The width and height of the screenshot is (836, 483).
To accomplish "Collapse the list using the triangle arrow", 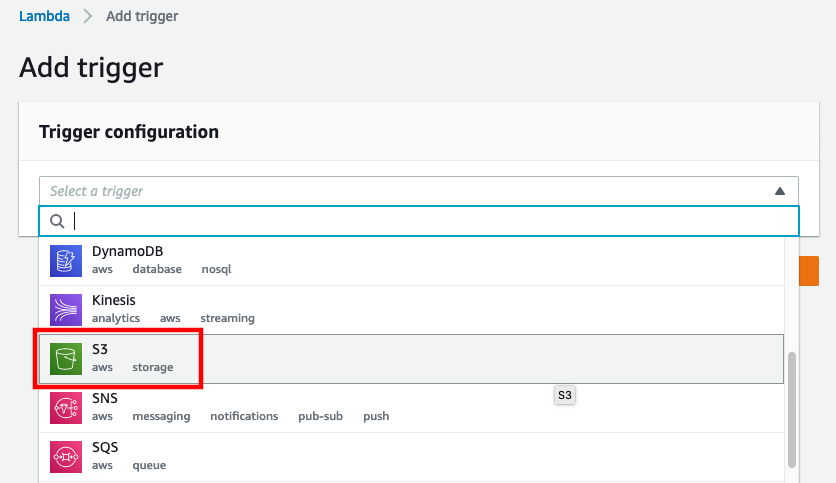I will [x=779, y=191].
